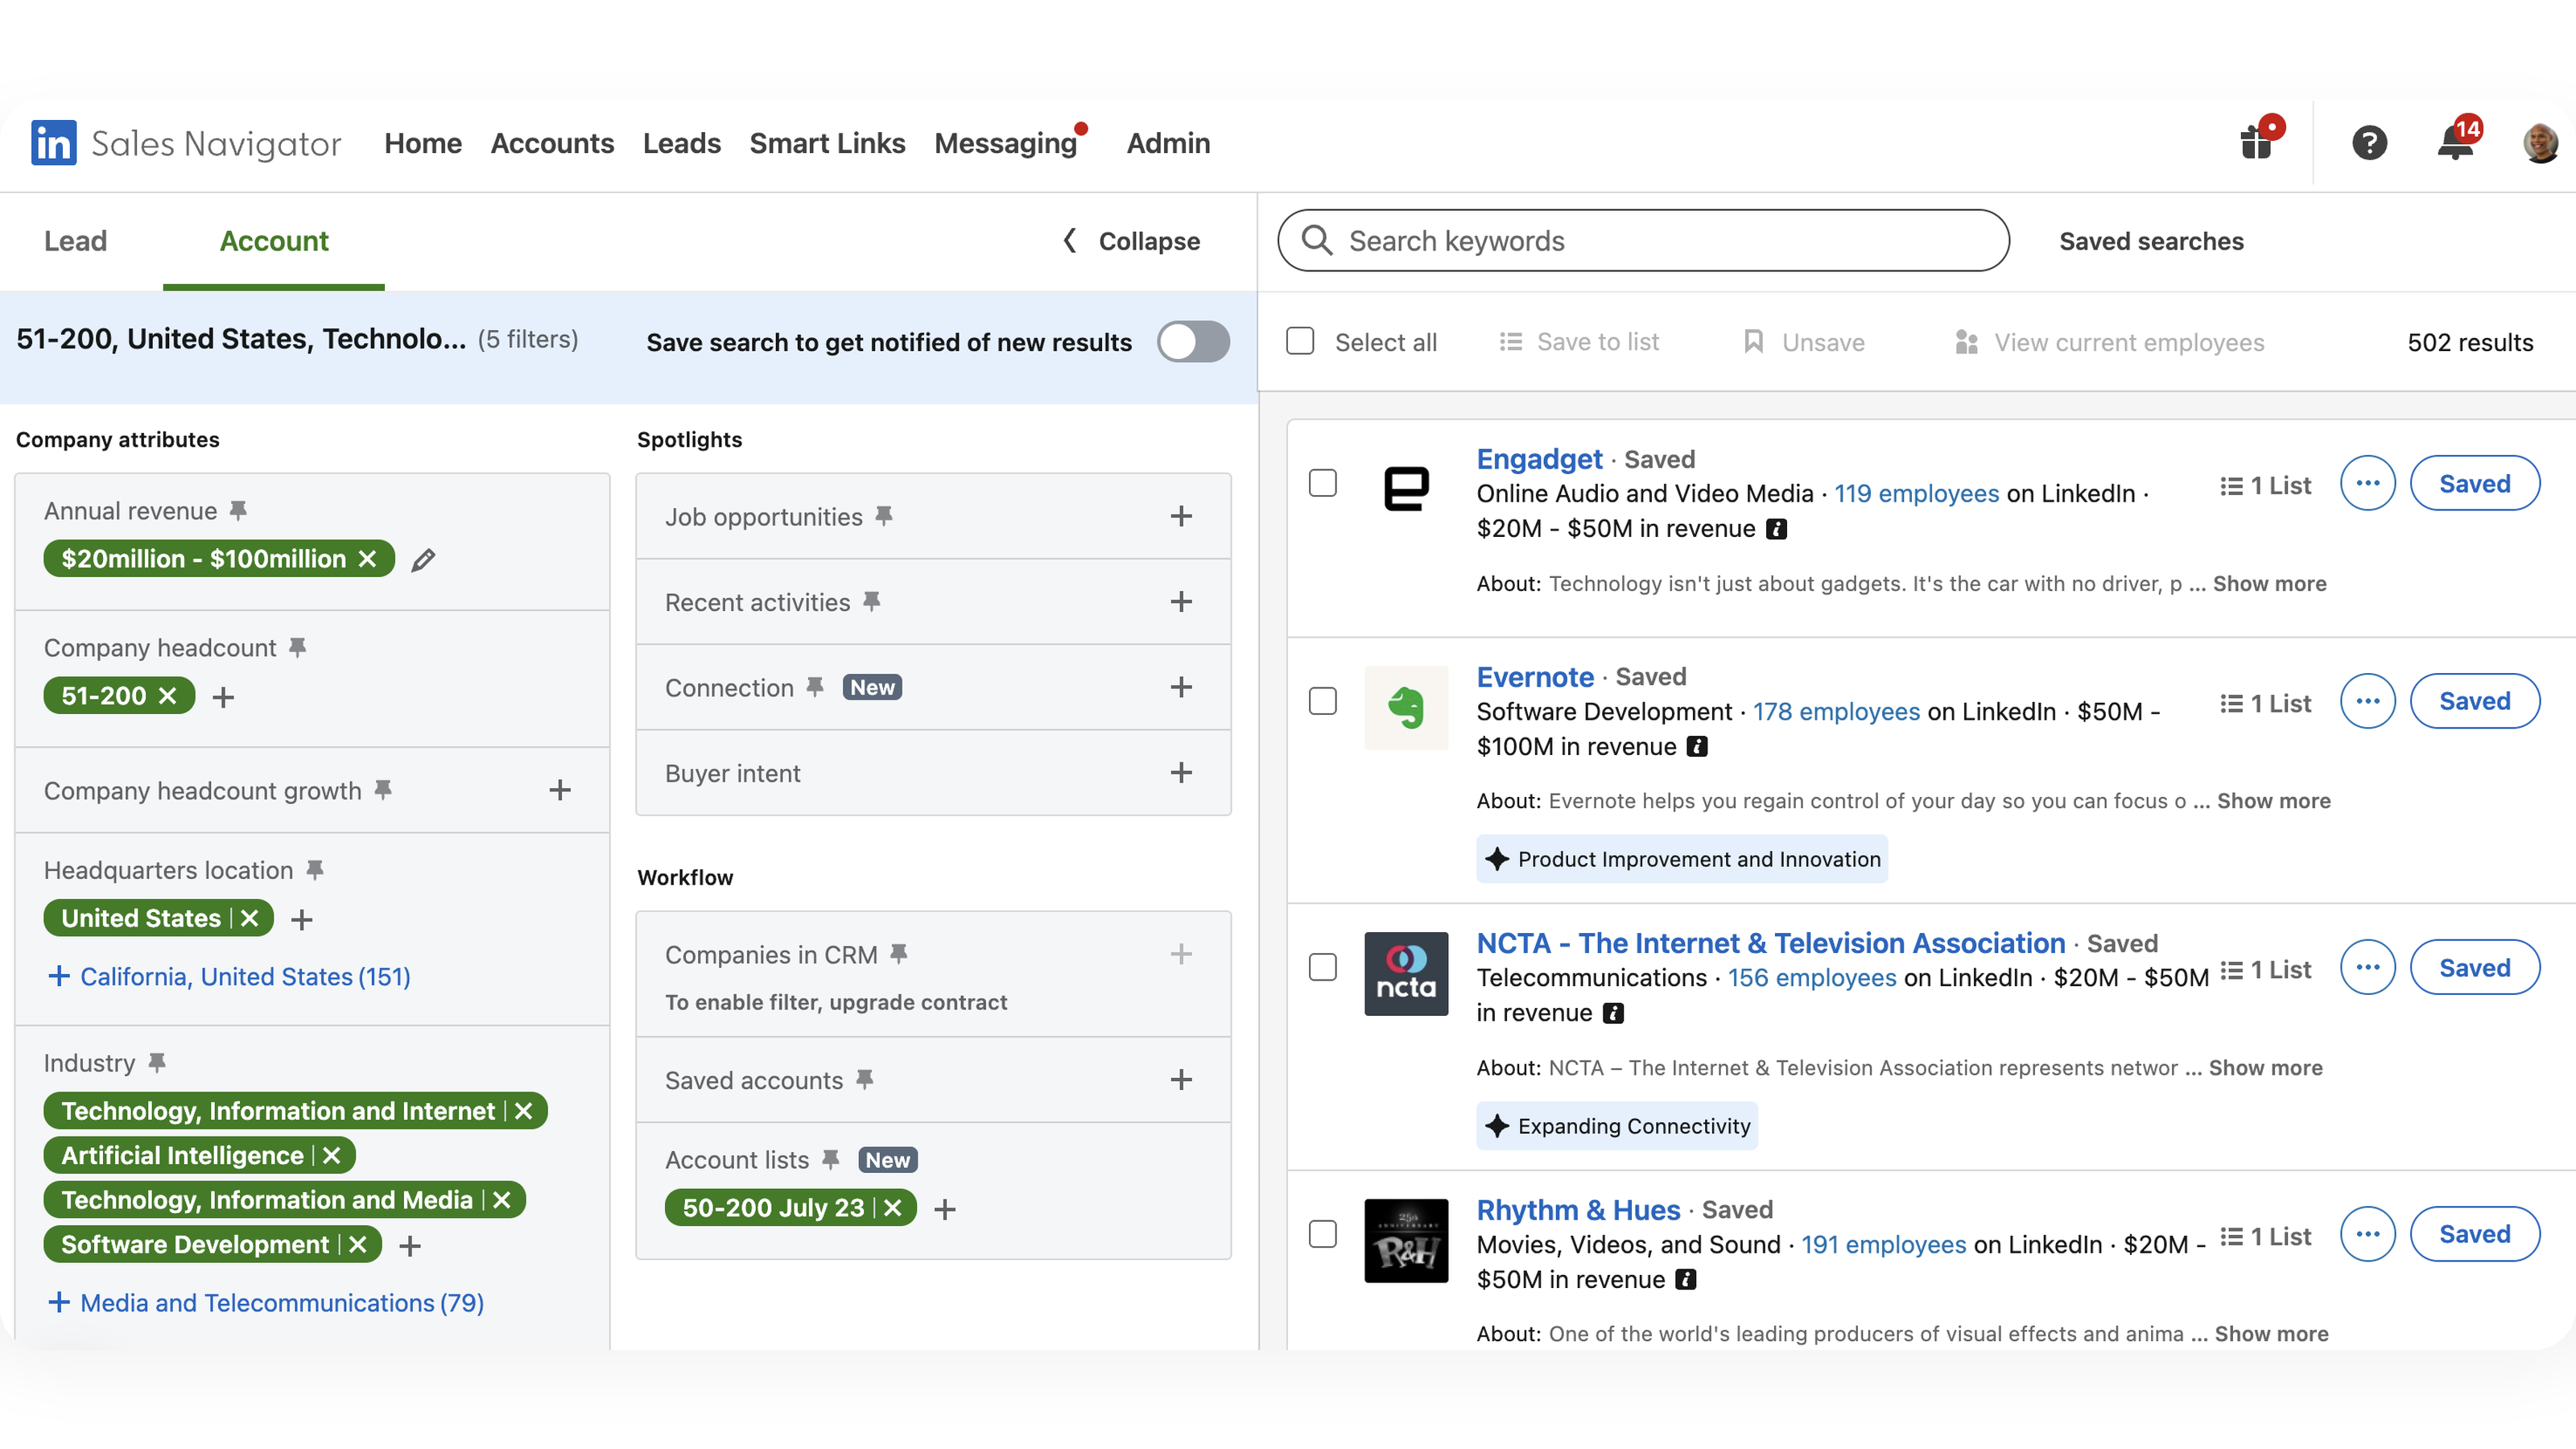Click the search magnifier icon

(x=1316, y=240)
